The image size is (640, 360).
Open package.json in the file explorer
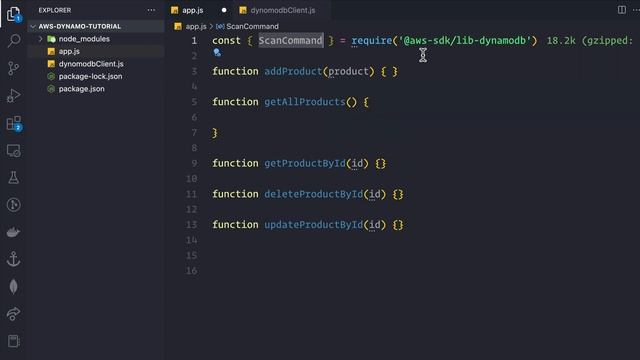81,89
